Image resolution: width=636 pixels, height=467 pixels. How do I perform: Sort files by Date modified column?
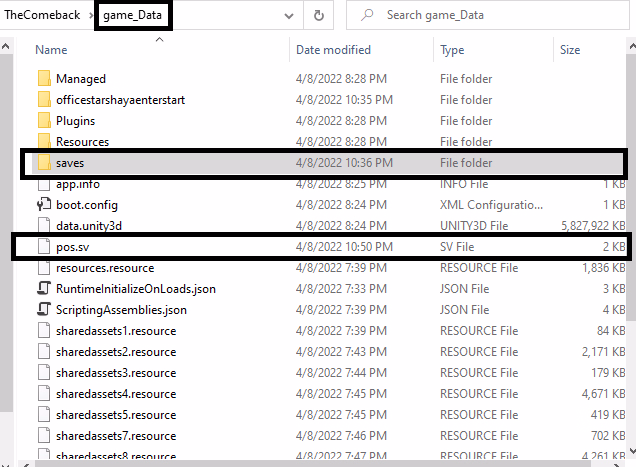(x=333, y=49)
